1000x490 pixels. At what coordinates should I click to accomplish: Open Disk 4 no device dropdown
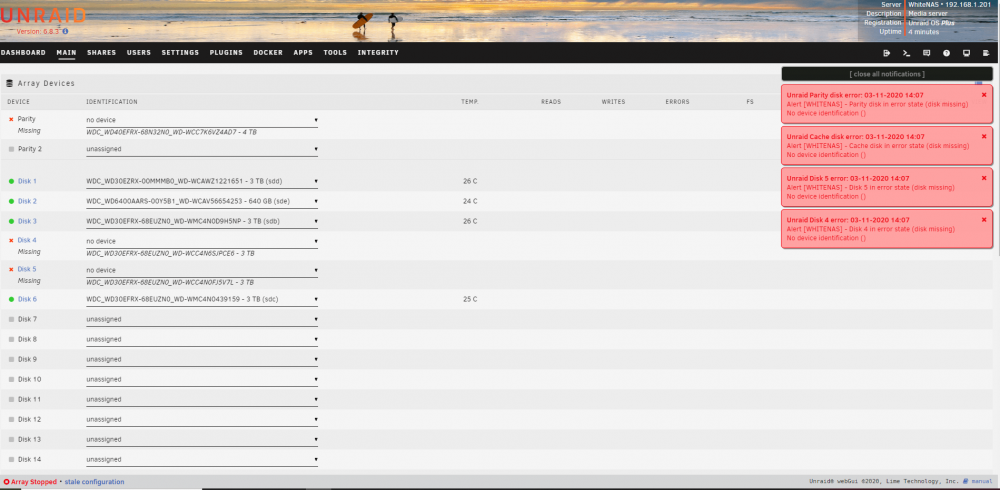(202, 241)
